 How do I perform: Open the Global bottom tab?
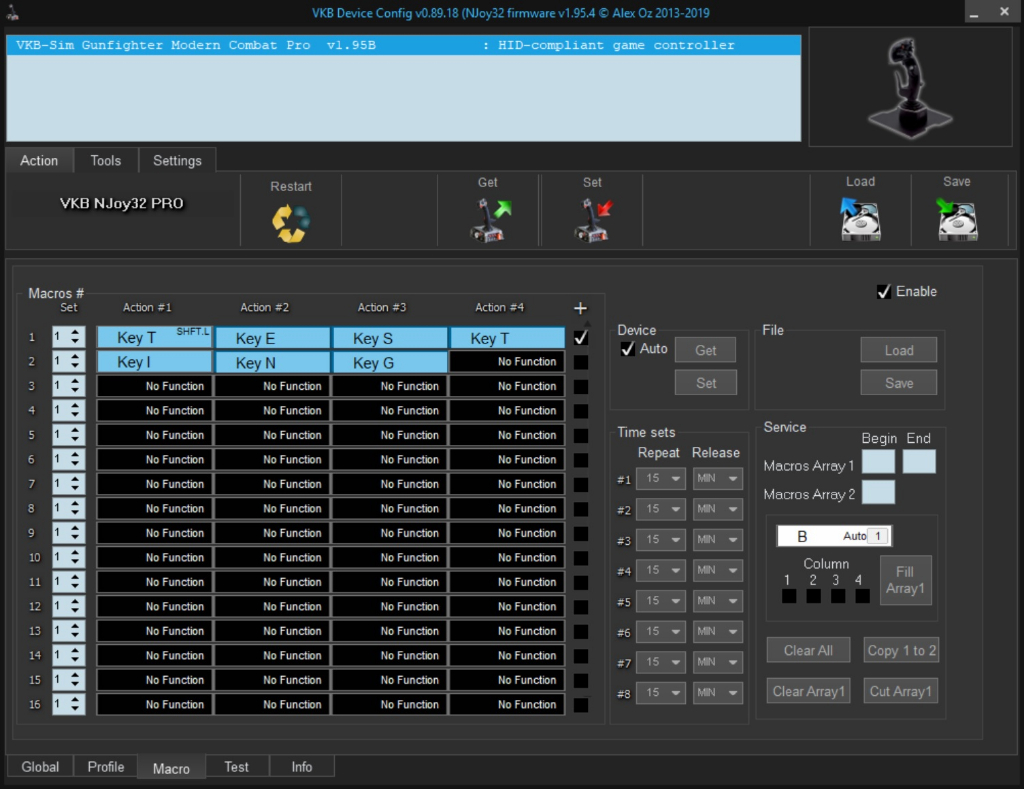(x=40, y=767)
